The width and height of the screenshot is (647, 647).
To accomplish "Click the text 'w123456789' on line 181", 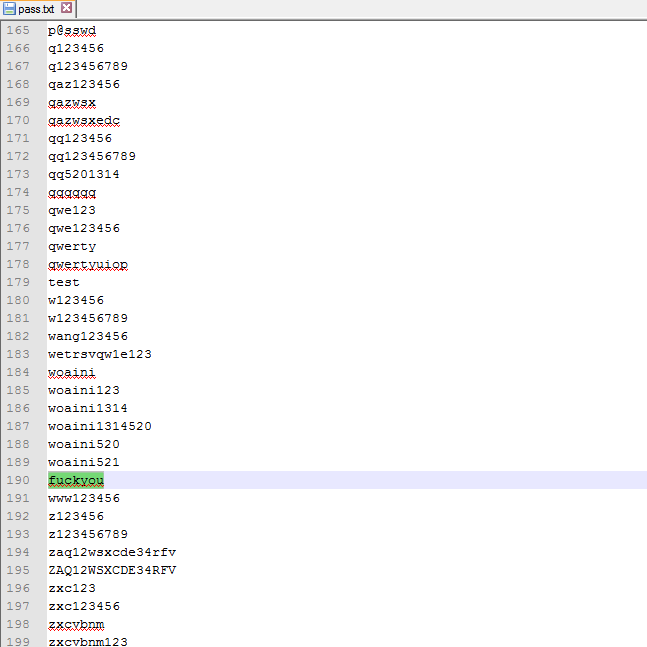I will click(x=88, y=319).
